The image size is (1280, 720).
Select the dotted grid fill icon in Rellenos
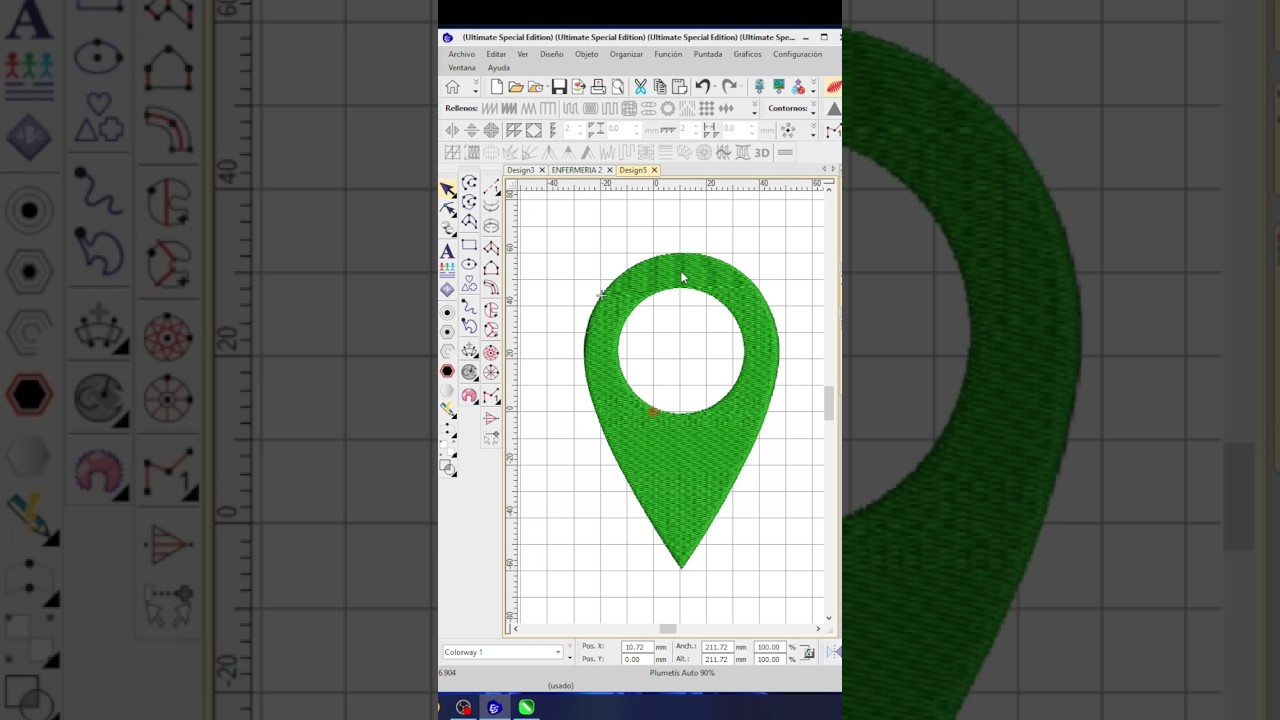click(x=706, y=108)
